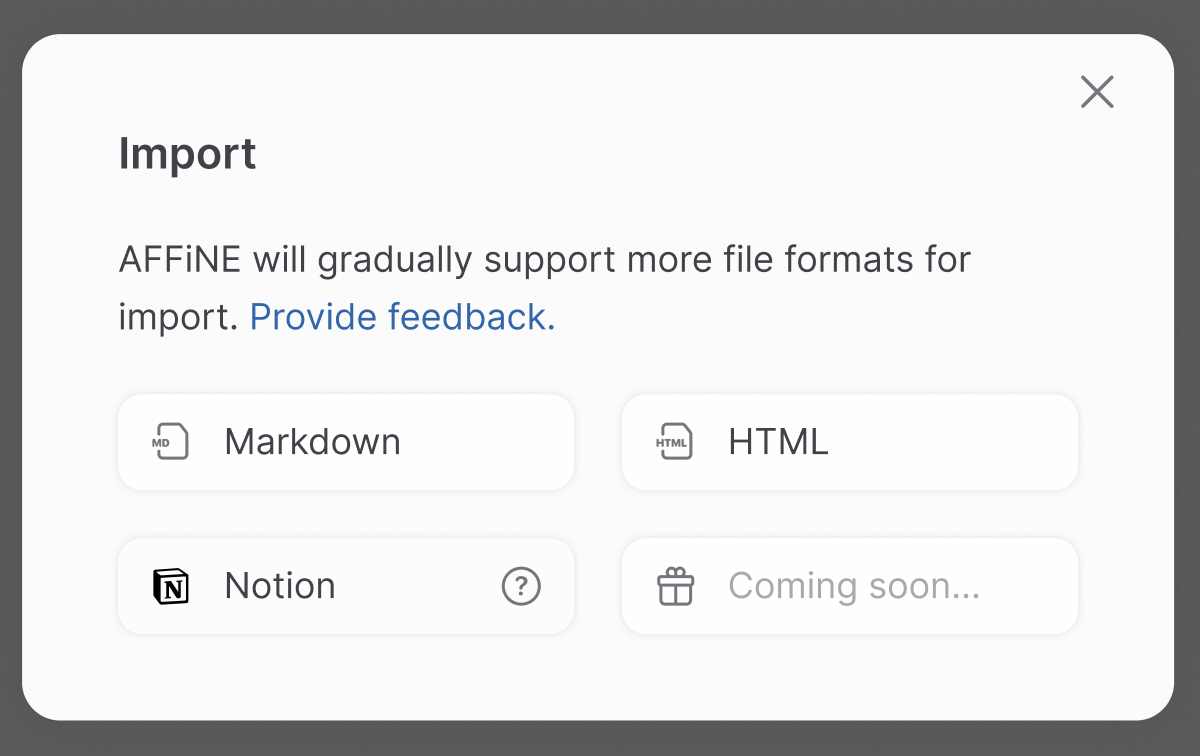Dismiss the Import dialog with the X

(x=1097, y=91)
